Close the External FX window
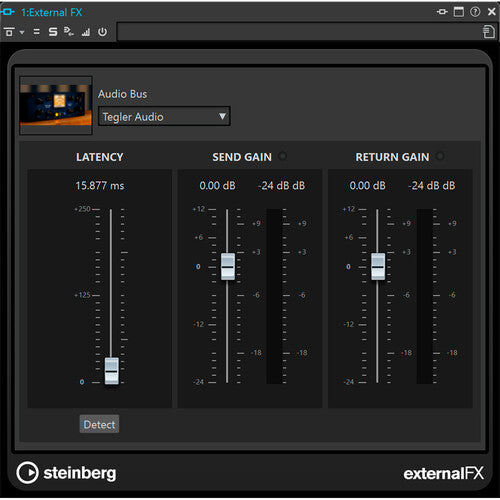This screenshot has width=500, height=500. point(492,12)
